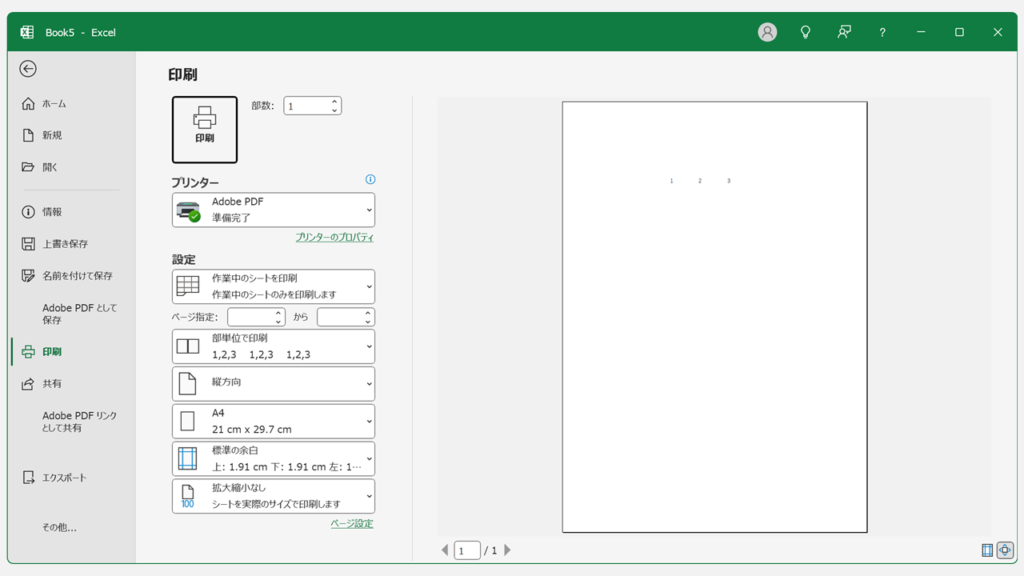Toggle show margins icon in preview corner
This screenshot has height=576, width=1024.
click(x=987, y=550)
